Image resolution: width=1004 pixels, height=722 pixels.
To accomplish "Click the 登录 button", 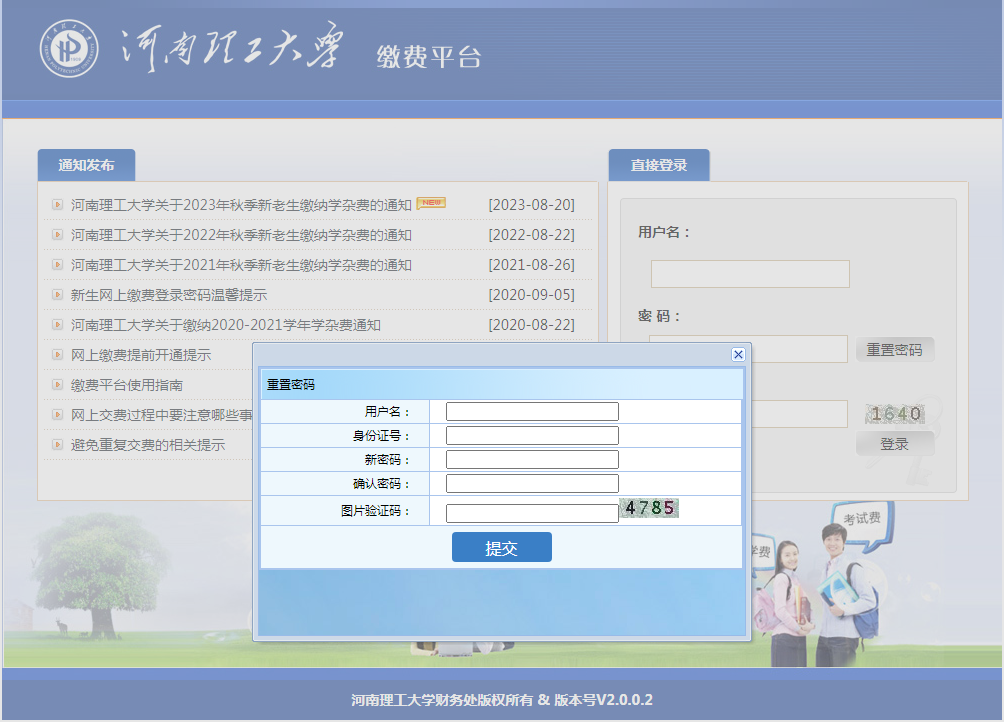I will (894, 444).
